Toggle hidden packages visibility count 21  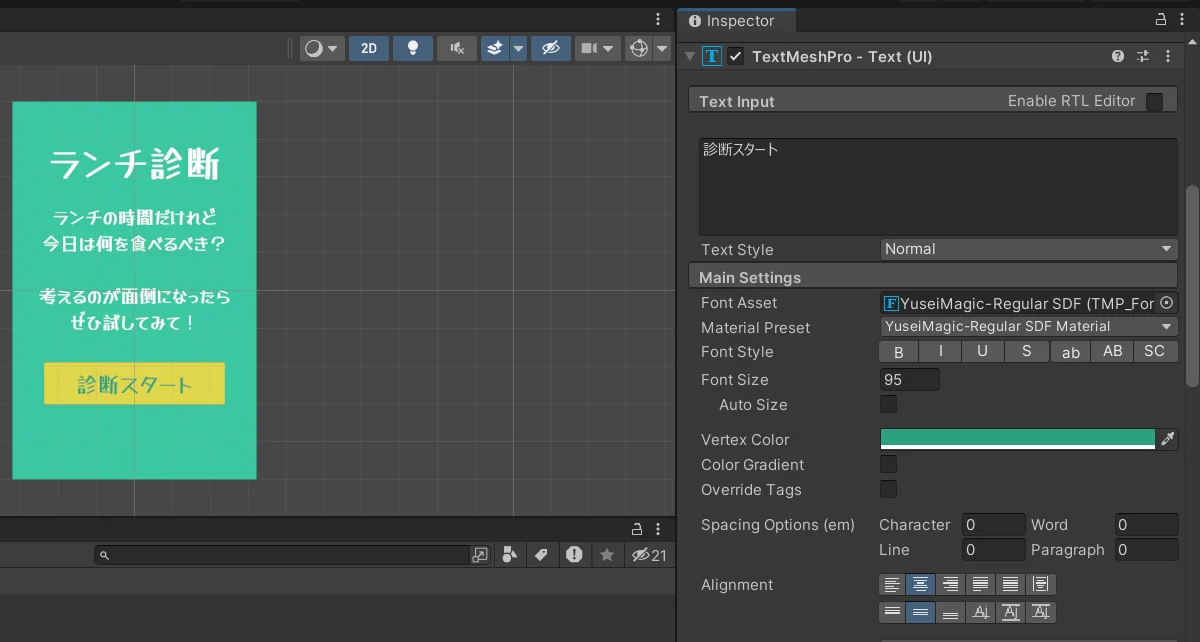click(648, 555)
